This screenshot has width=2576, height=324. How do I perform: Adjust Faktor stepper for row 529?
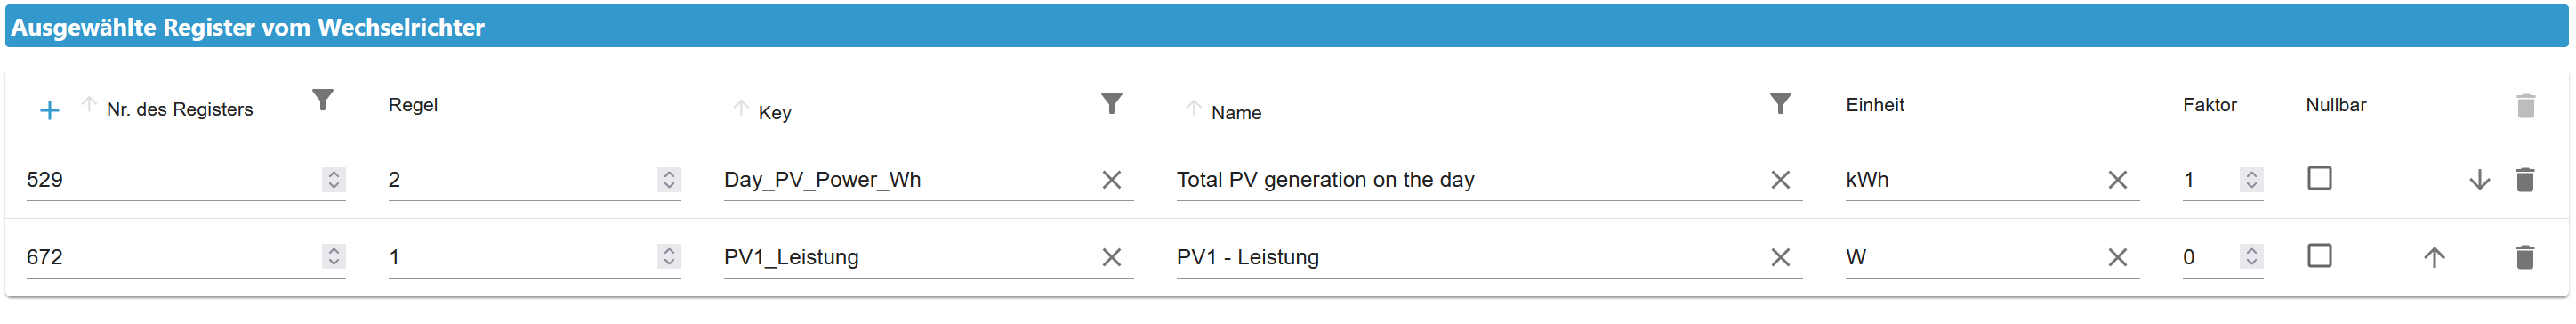2251,179
